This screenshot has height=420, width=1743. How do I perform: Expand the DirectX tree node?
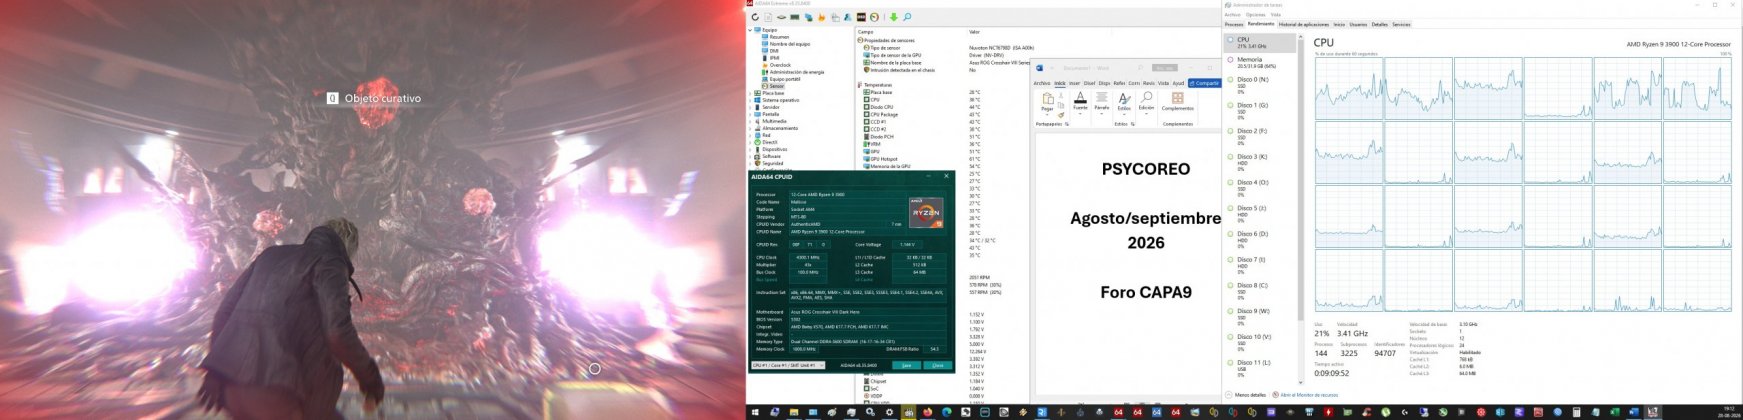tap(750, 142)
